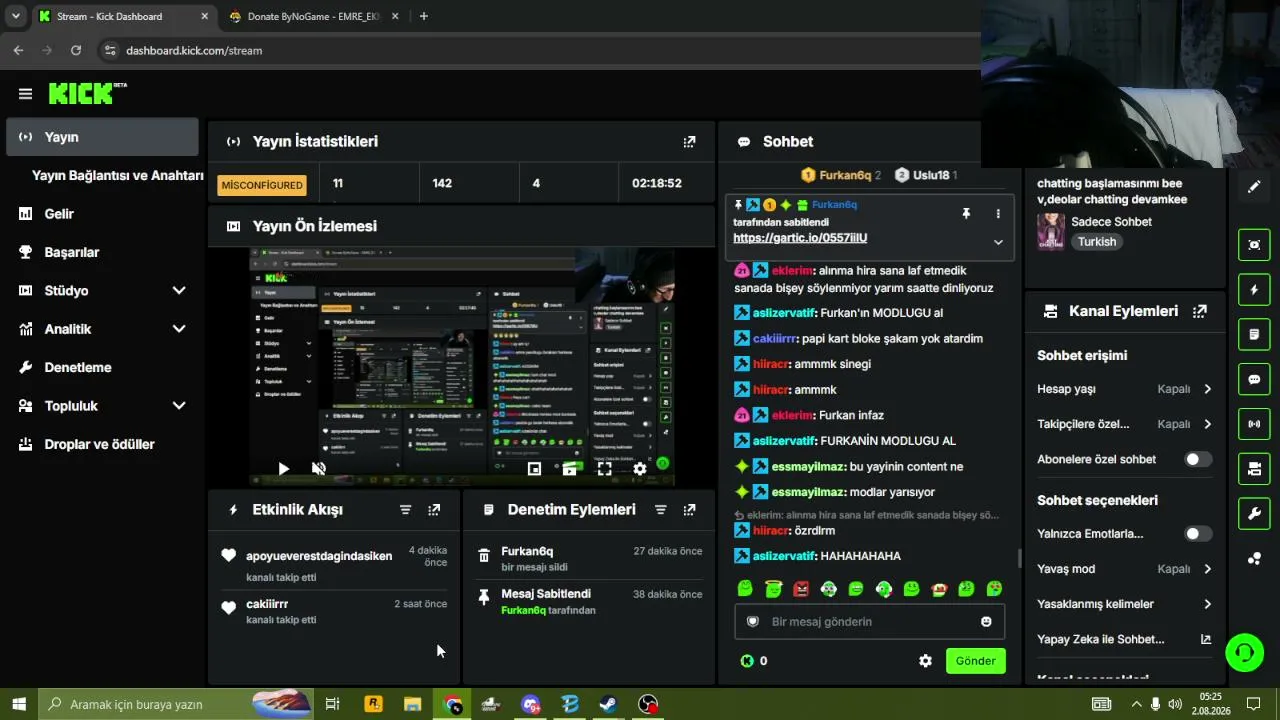Unmute the stream preview audio
The height and width of the screenshot is (720, 1280).
[319, 468]
